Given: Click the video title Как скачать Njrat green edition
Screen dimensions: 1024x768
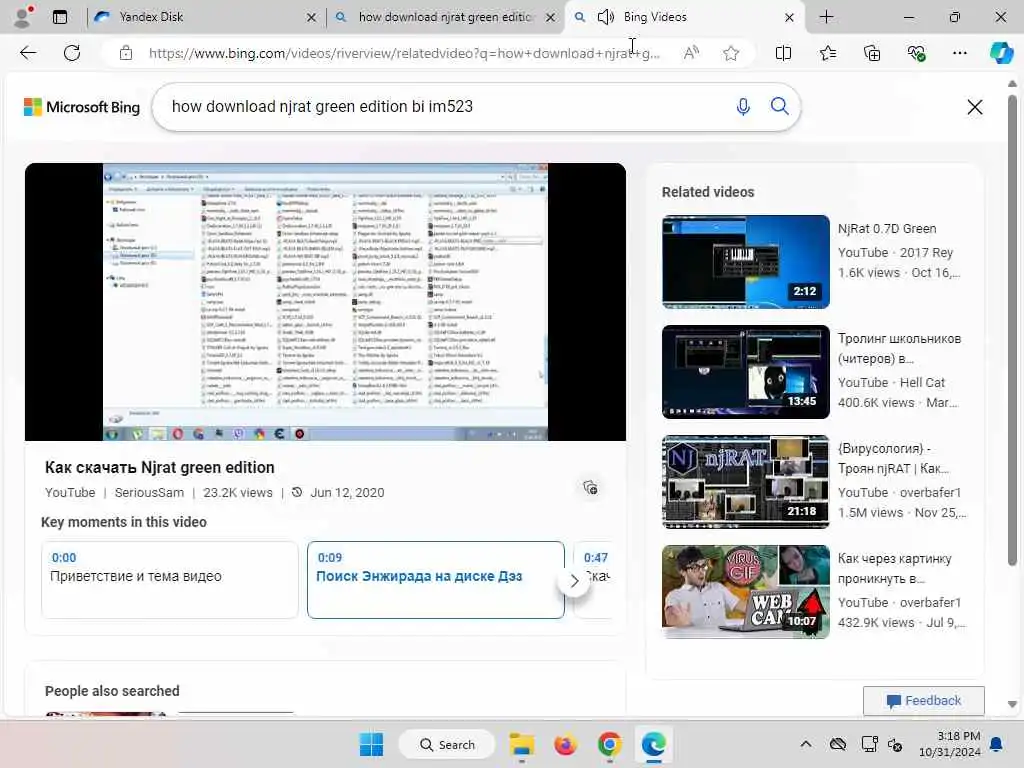Looking at the screenshot, I should [159, 468].
